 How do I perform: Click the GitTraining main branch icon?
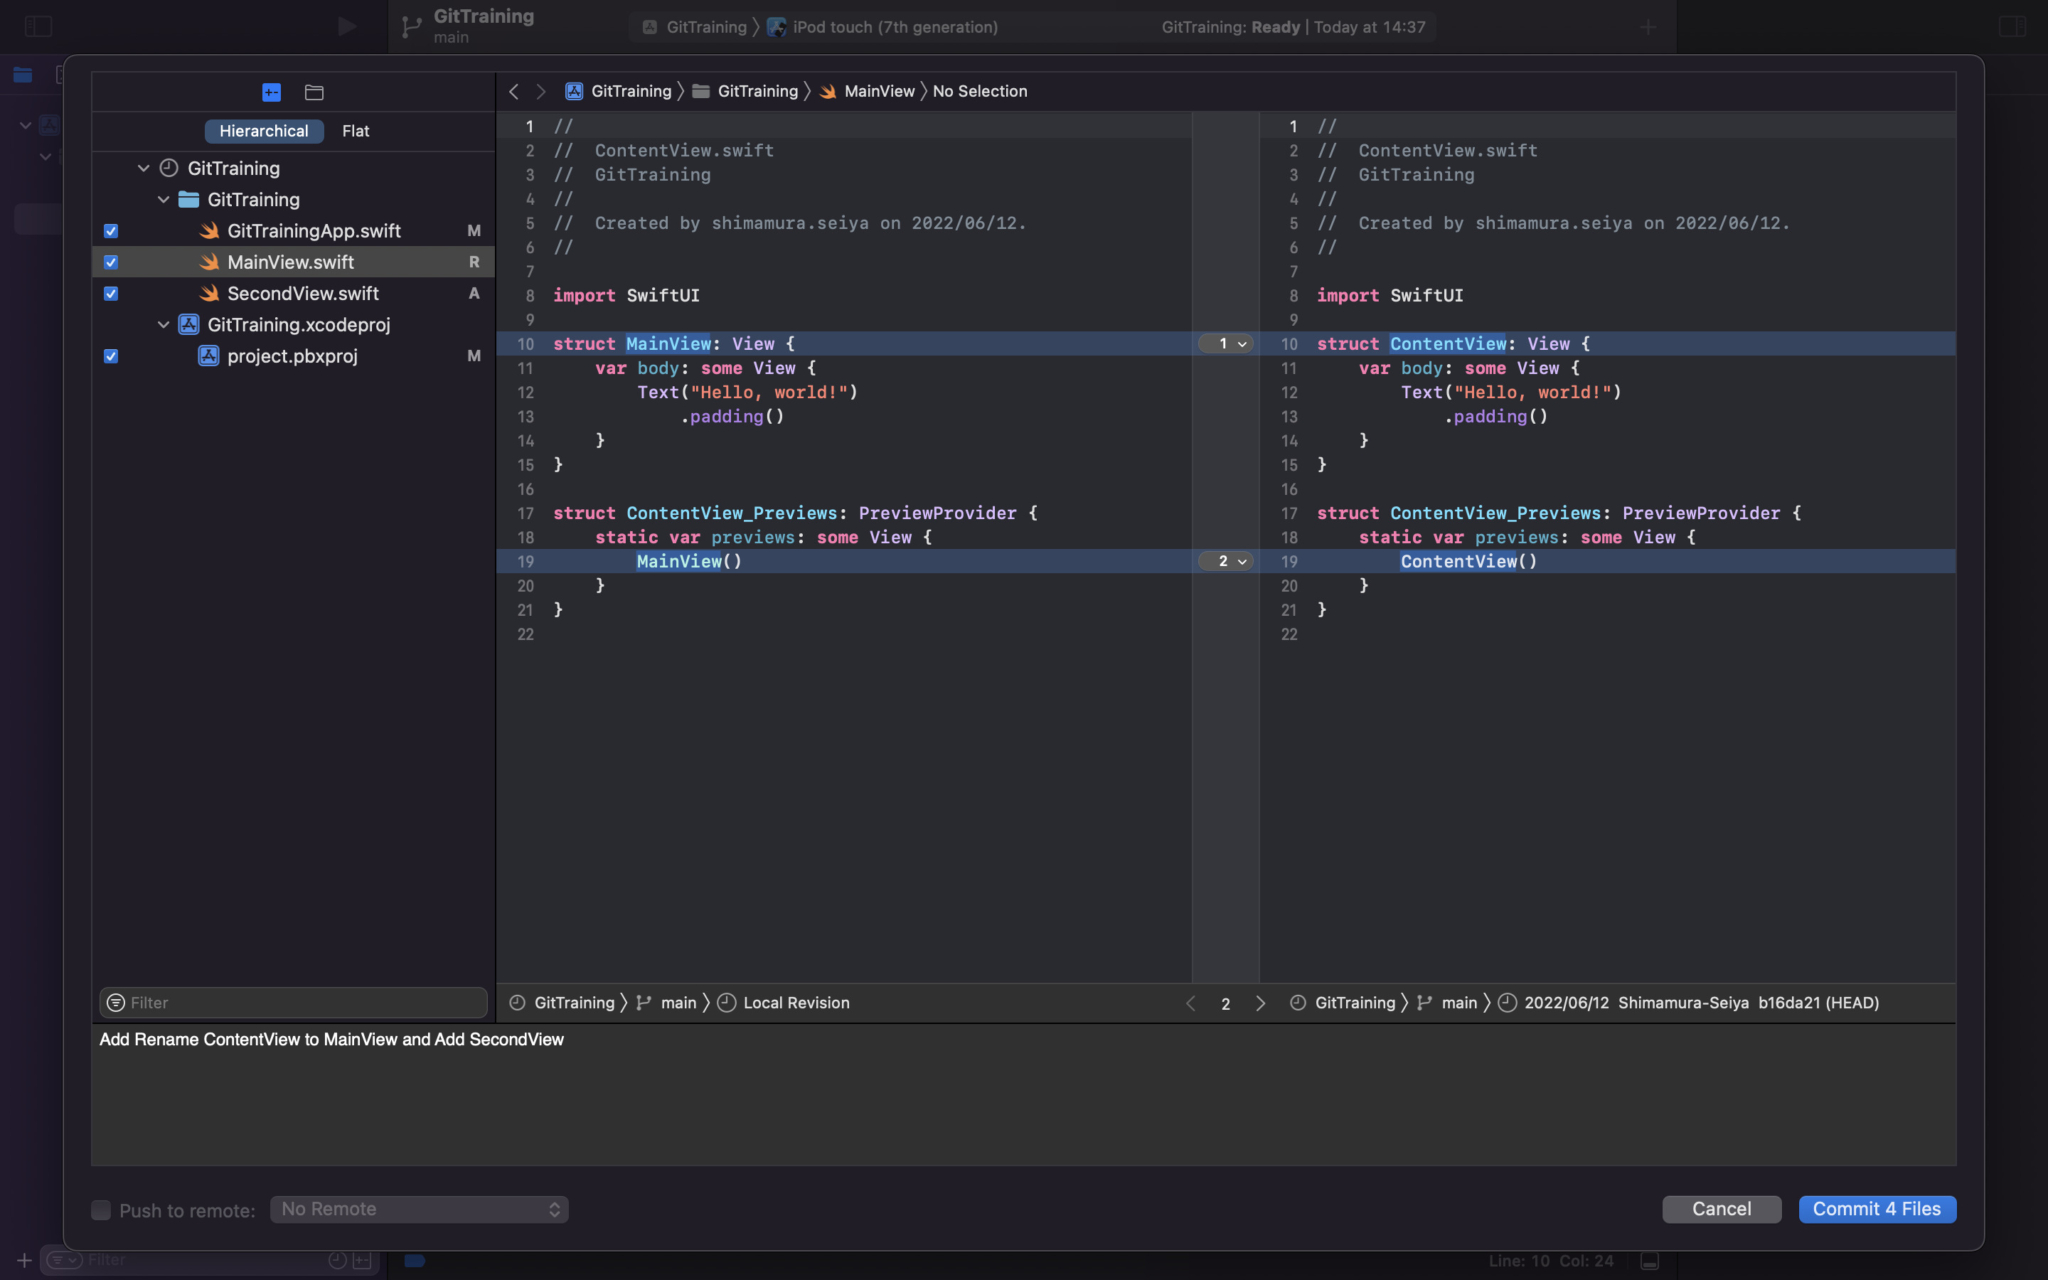(x=410, y=26)
